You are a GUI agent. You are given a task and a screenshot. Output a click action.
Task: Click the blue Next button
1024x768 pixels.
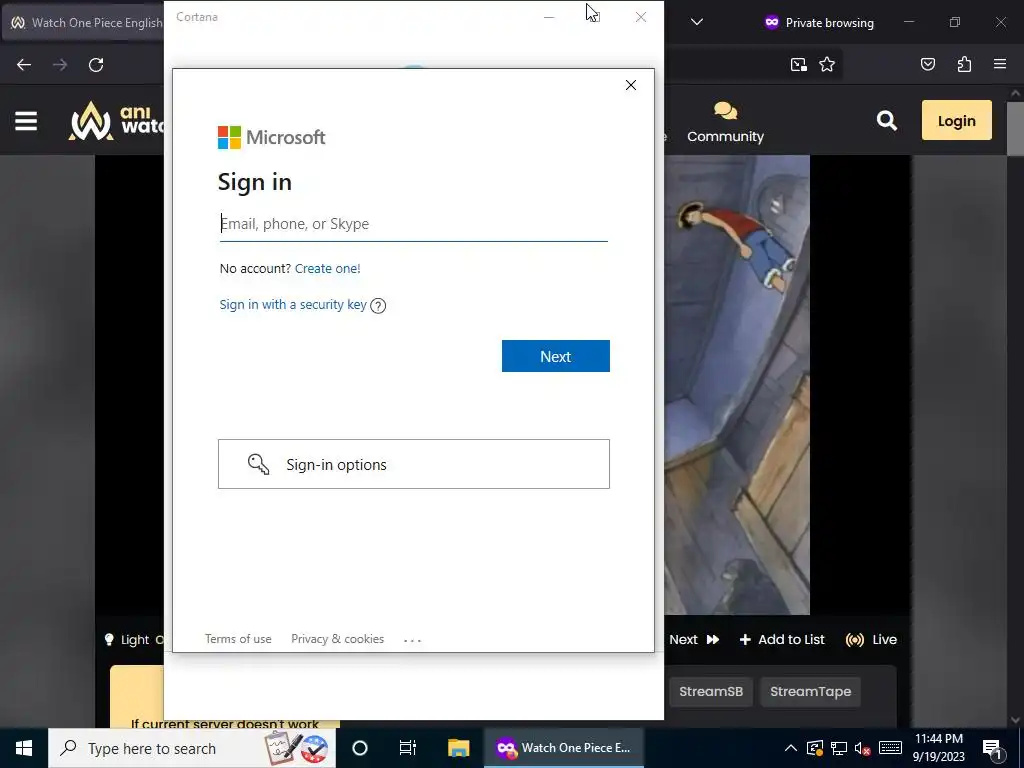click(x=556, y=356)
